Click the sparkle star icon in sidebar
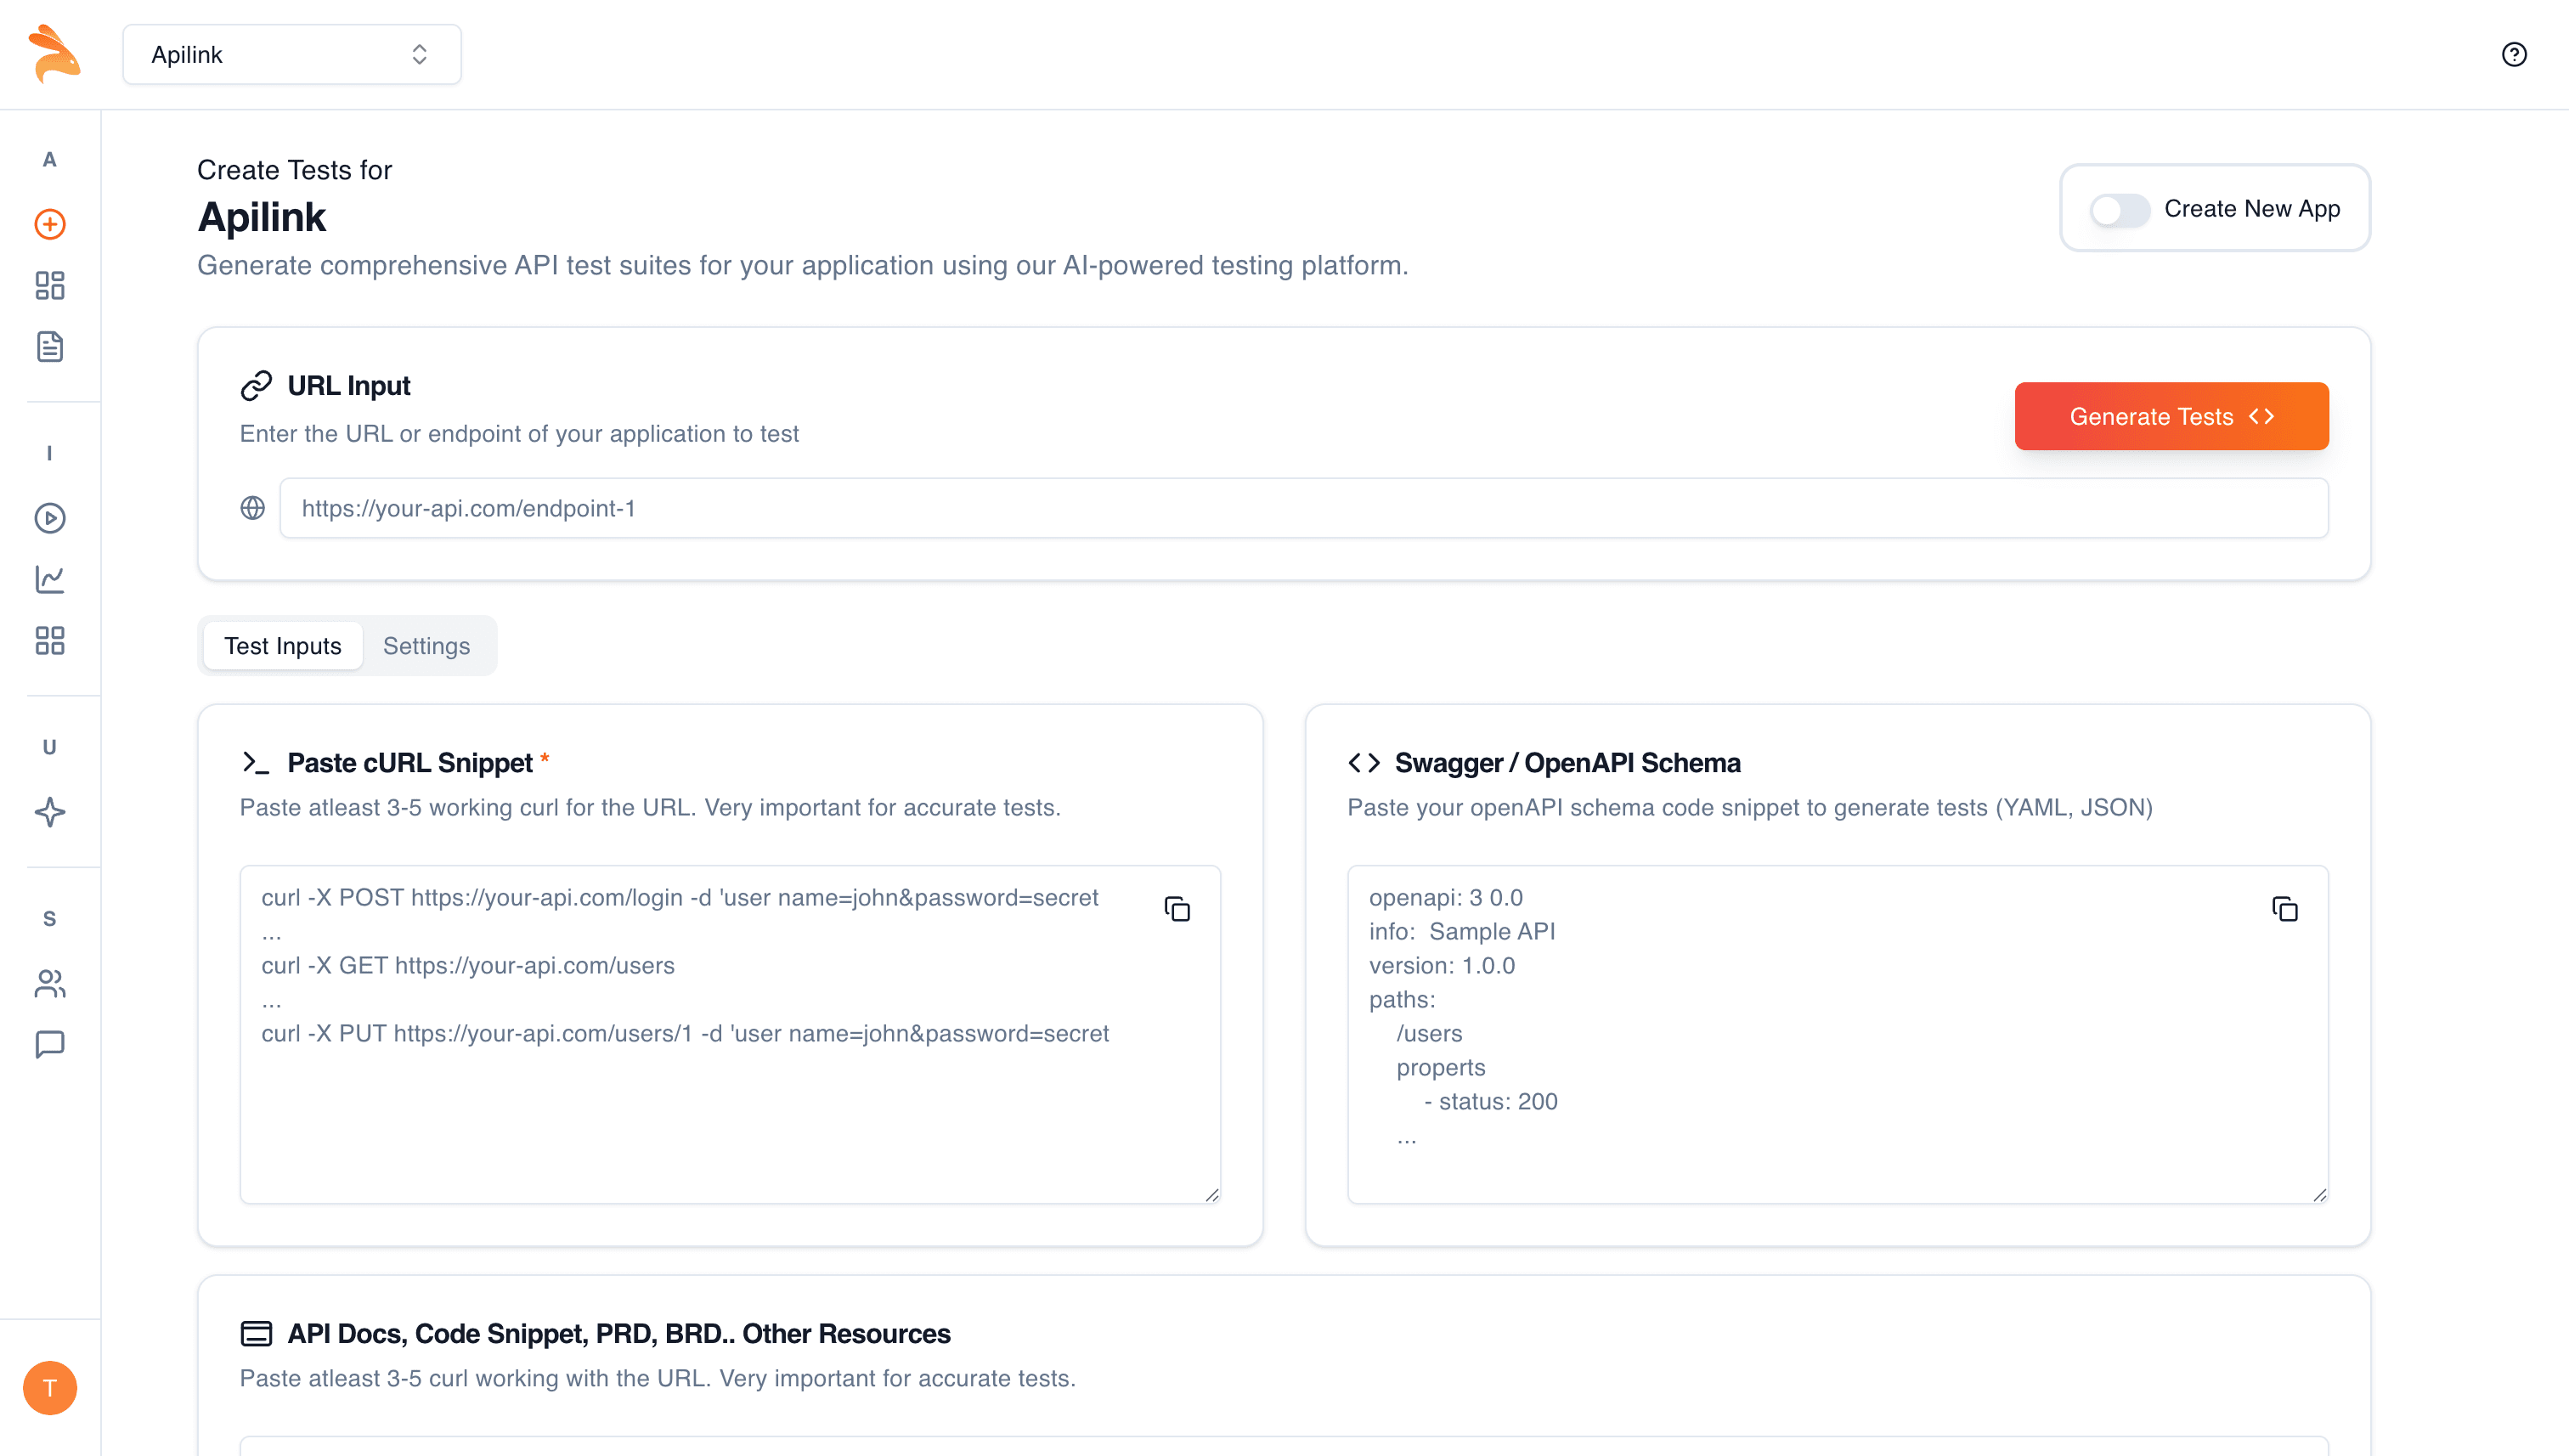 50,812
